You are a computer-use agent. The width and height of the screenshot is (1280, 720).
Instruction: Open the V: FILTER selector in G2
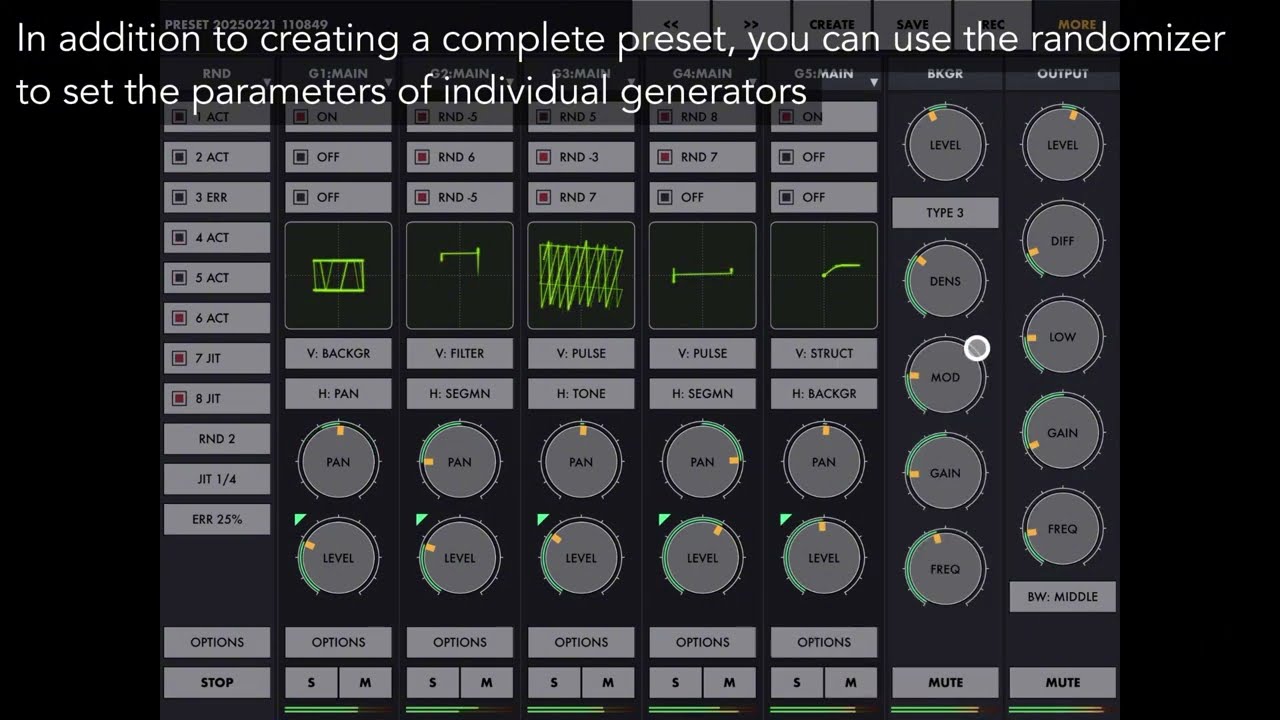pyautogui.click(x=460, y=353)
